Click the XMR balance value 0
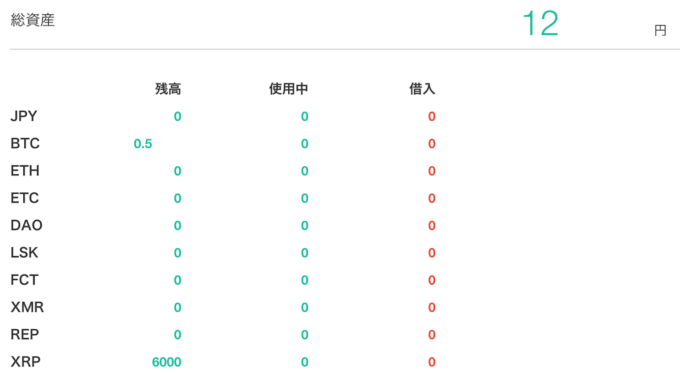The image size is (680, 373). (177, 308)
